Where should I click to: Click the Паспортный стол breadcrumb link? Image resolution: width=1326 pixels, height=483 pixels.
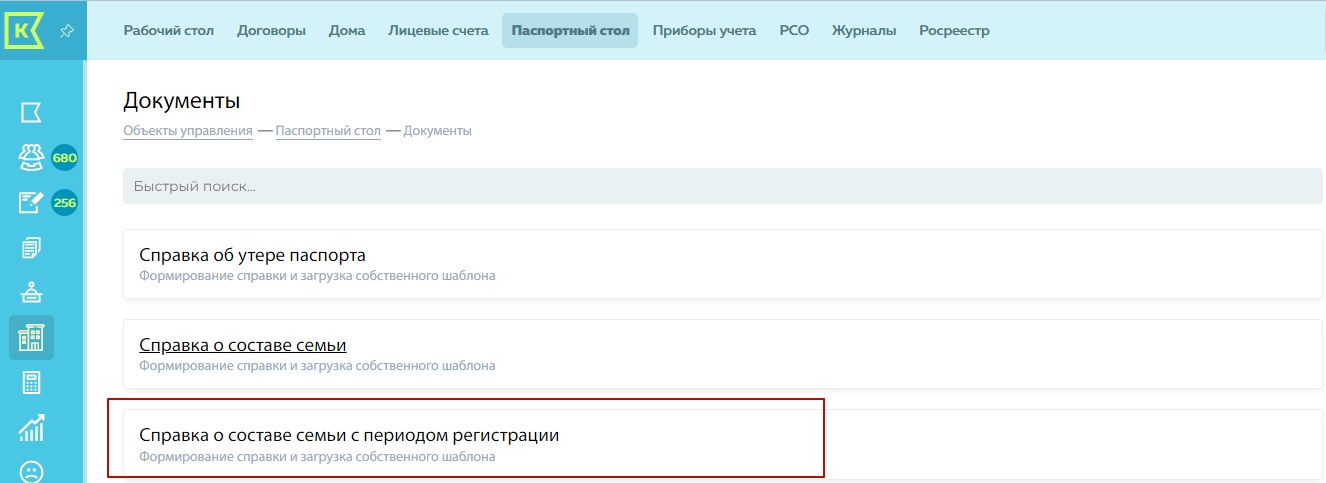pyautogui.click(x=328, y=131)
